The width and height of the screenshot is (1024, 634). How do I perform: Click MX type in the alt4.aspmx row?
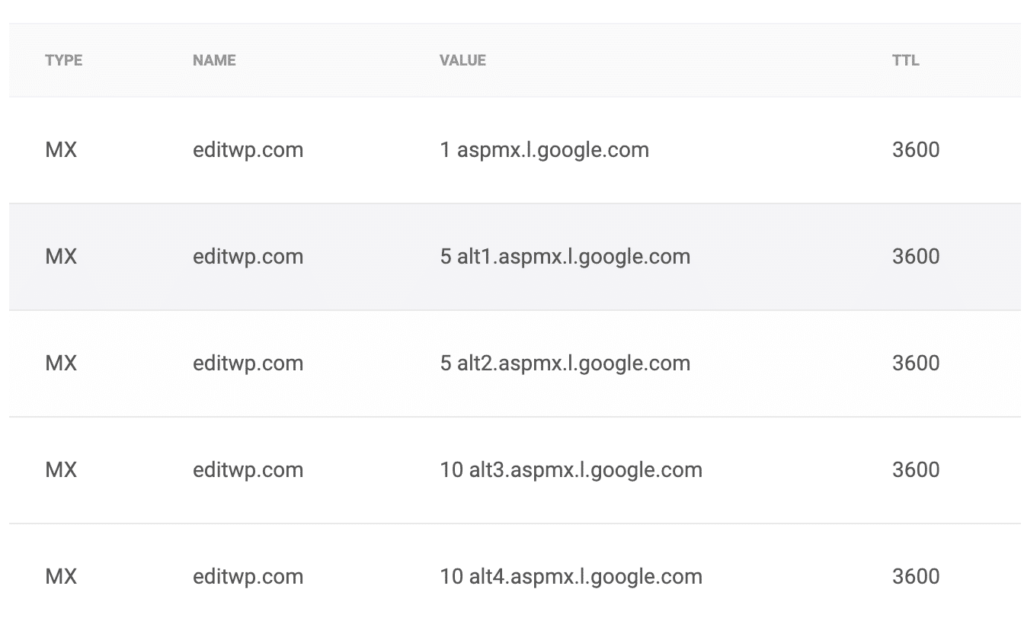click(61, 577)
